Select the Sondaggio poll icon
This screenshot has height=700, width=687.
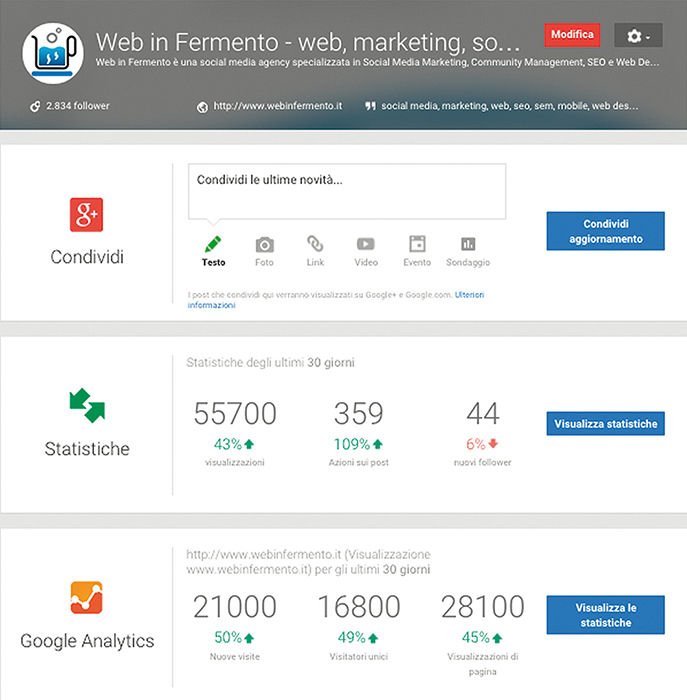[468, 244]
